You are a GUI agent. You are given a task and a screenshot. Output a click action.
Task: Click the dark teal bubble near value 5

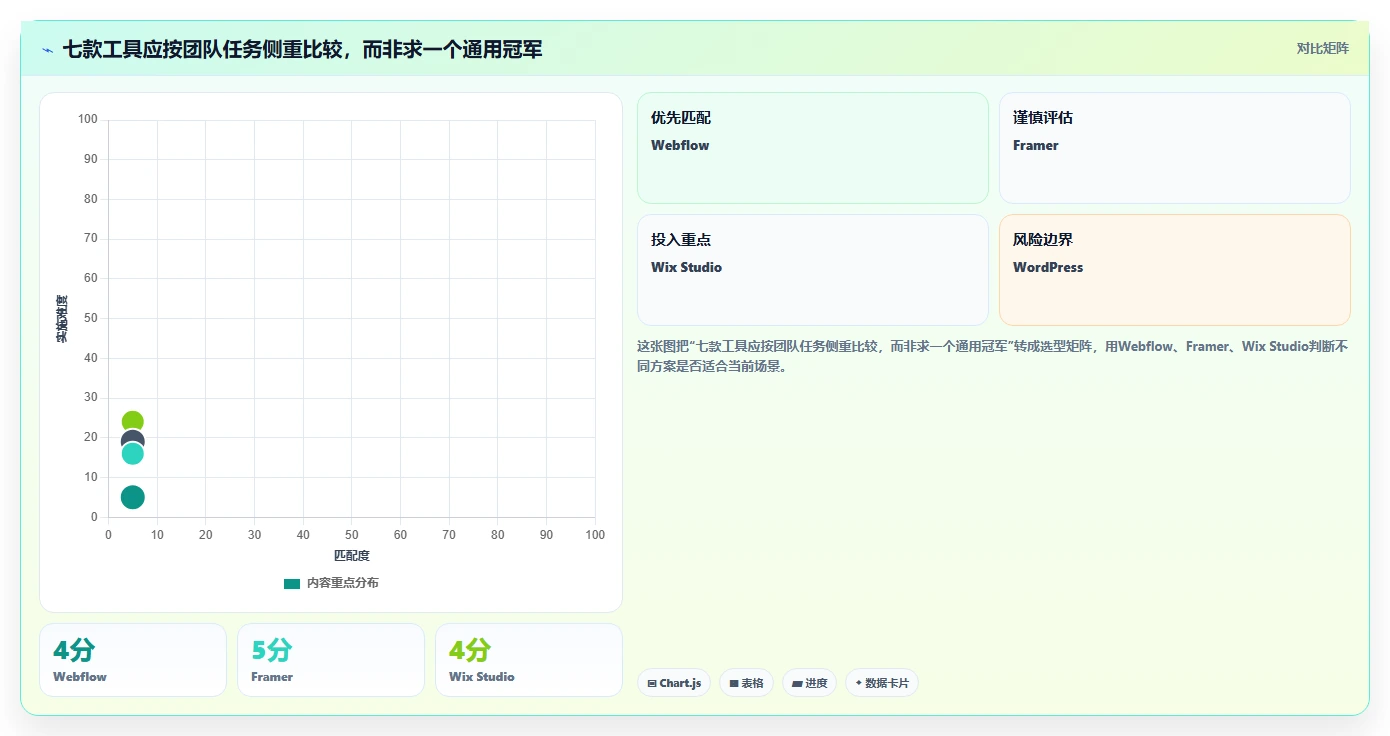(133, 497)
